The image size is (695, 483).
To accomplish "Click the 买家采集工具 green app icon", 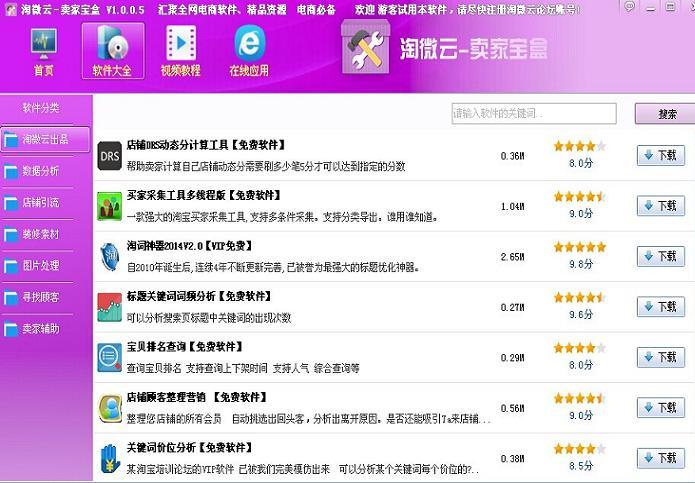I will point(109,206).
